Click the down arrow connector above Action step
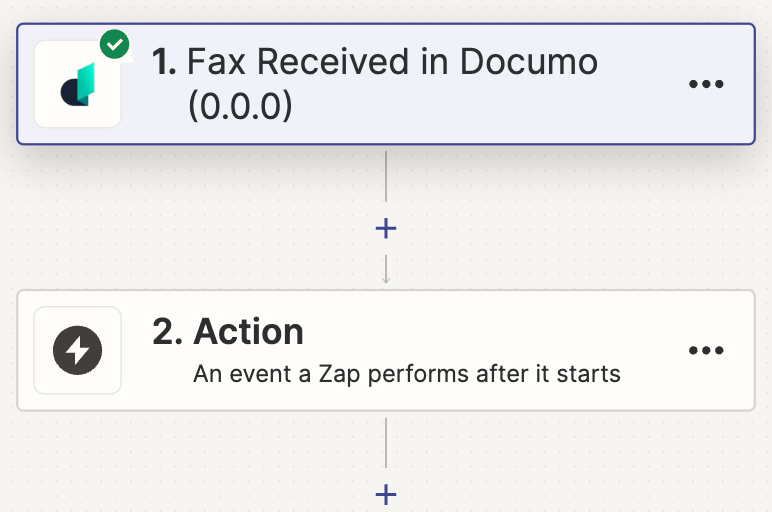 [x=386, y=270]
